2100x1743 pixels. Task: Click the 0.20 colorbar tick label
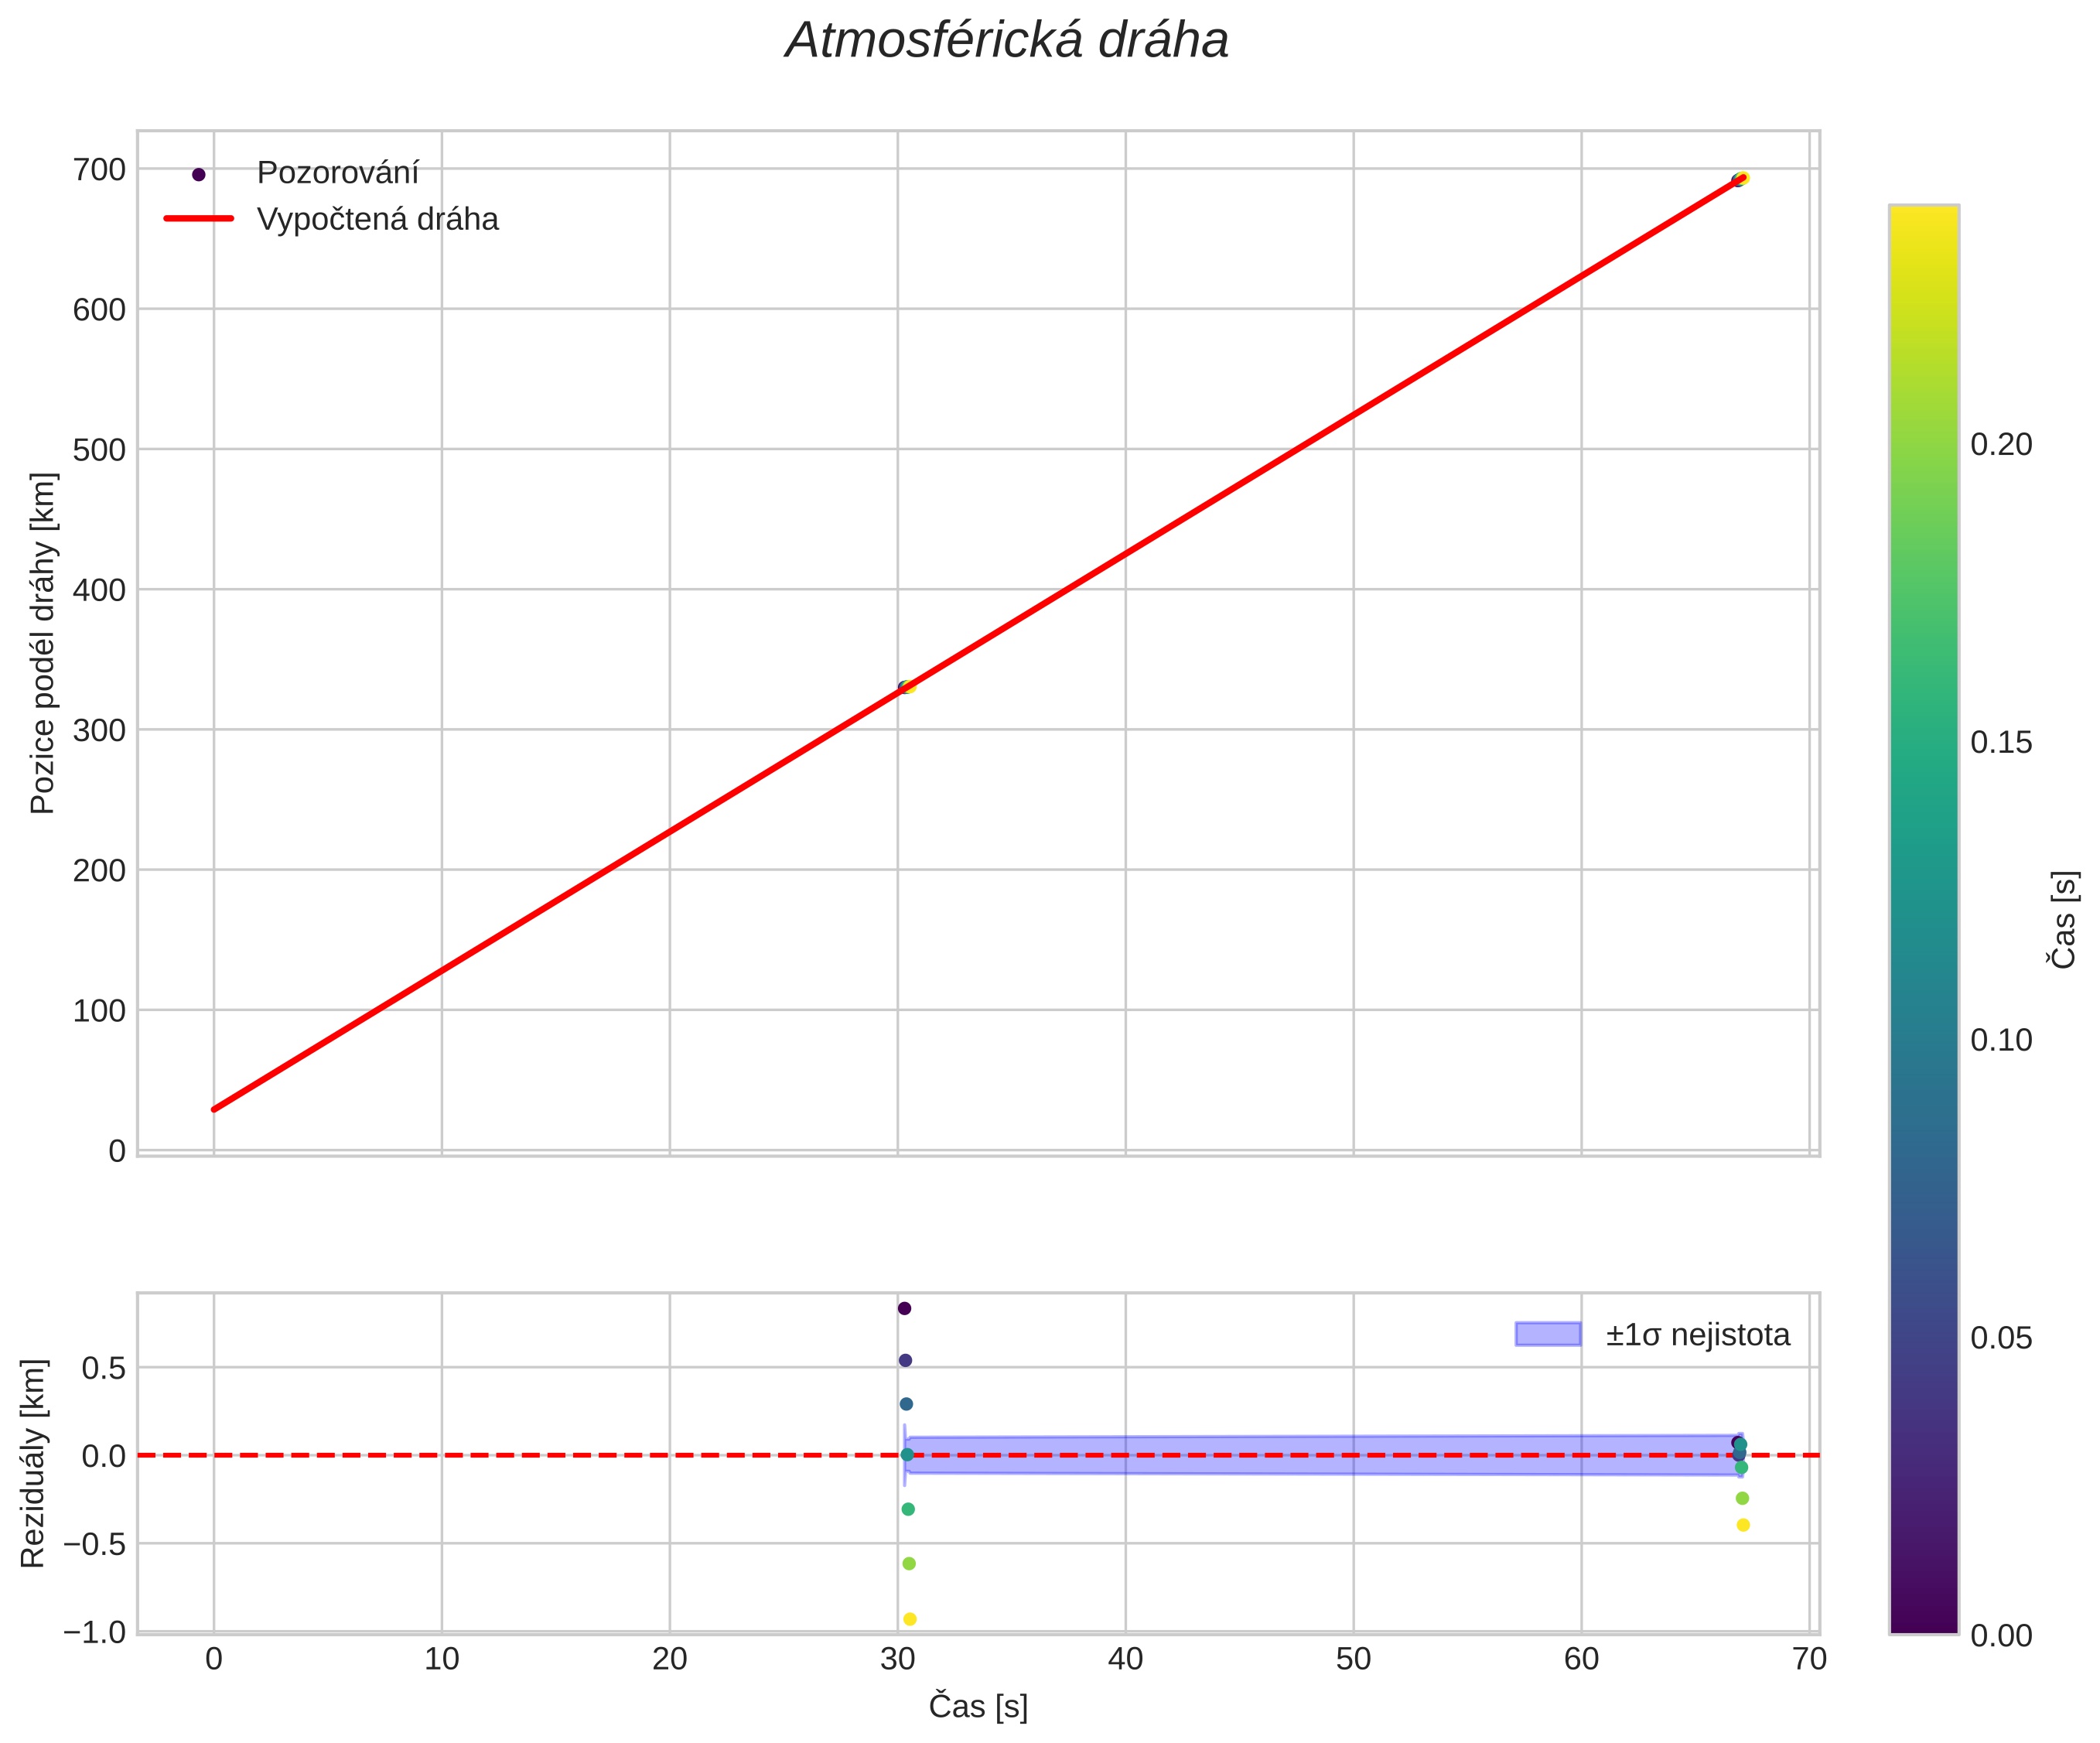[2000, 444]
